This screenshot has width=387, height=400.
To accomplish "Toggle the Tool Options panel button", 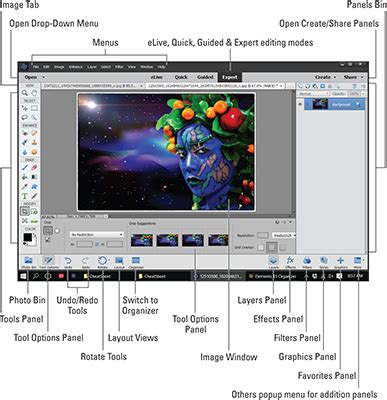I will 49,262.
